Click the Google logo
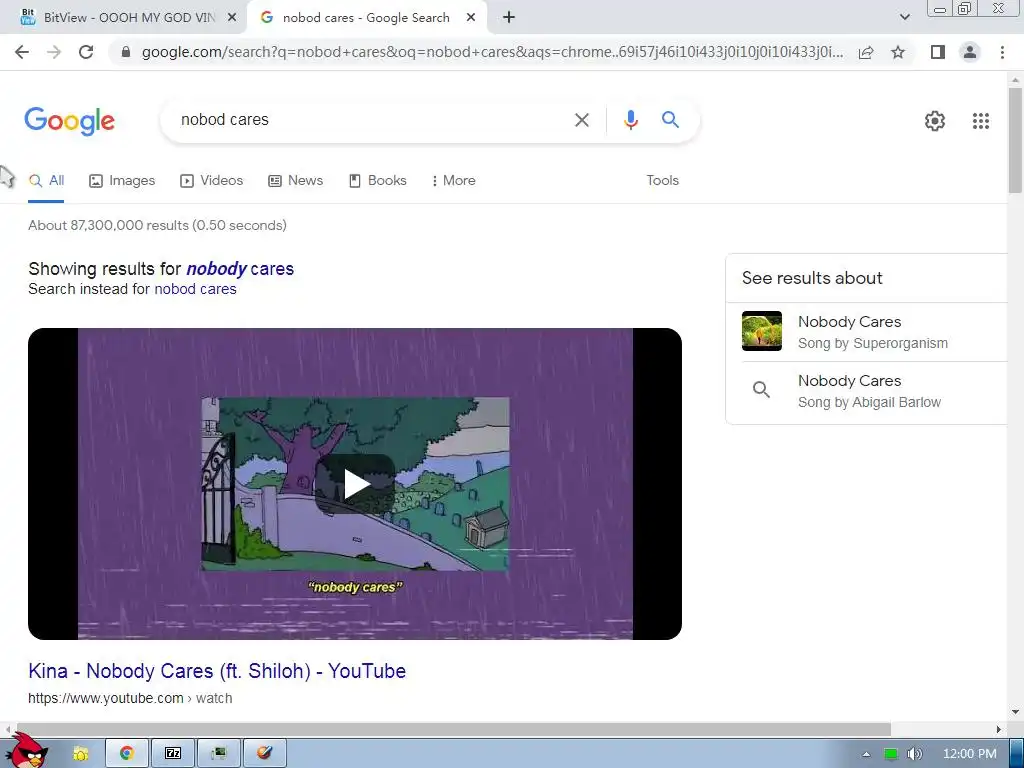Image resolution: width=1024 pixels, height=768 pixels. (x=70, y=121)
